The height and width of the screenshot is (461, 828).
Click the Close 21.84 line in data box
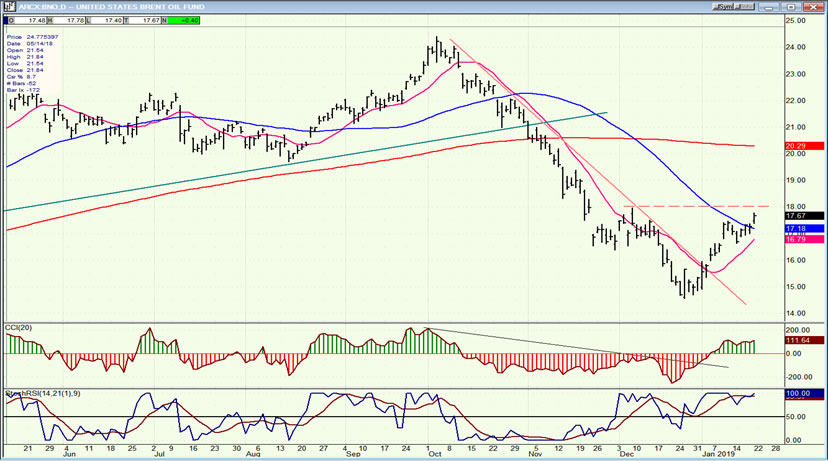pyautogui.click(x=25, y=70)
